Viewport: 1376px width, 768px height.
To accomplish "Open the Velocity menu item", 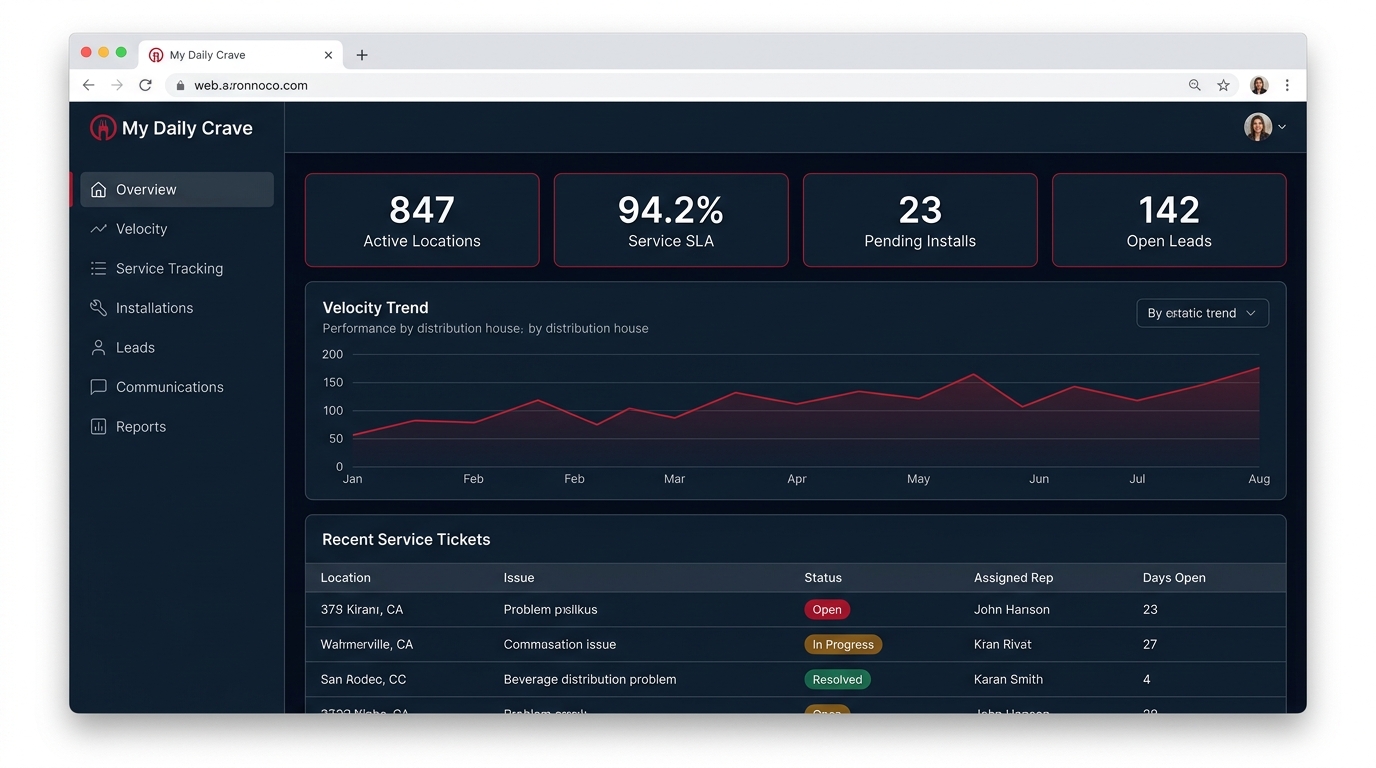I will [x=177, y=229].
